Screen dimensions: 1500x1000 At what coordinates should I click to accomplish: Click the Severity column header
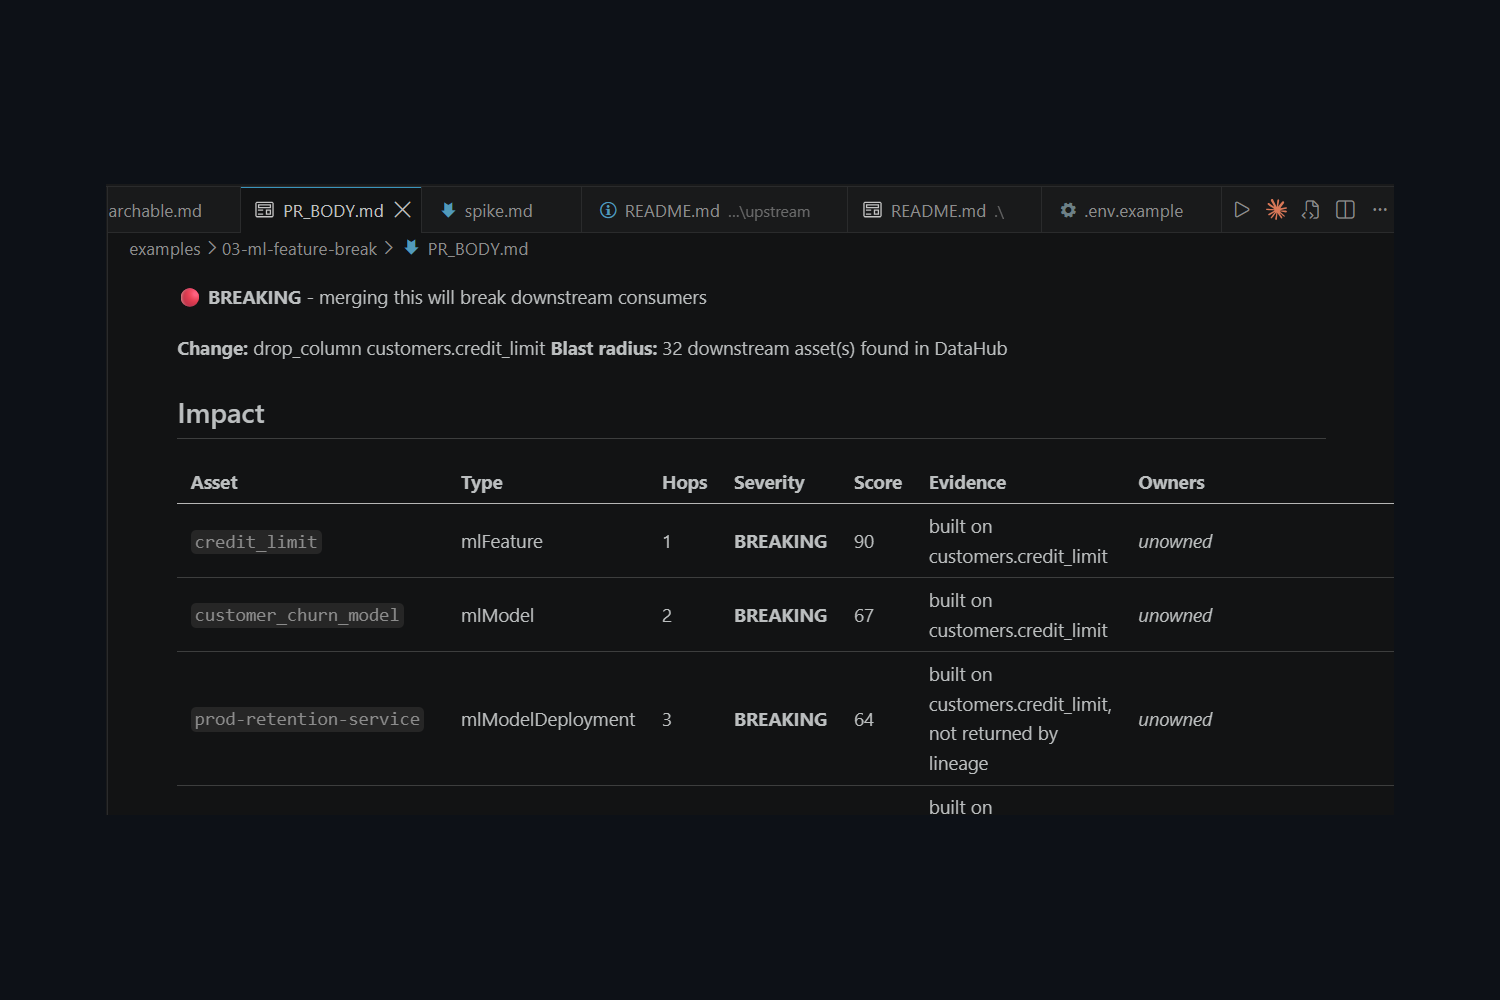(x=769, y=483)
